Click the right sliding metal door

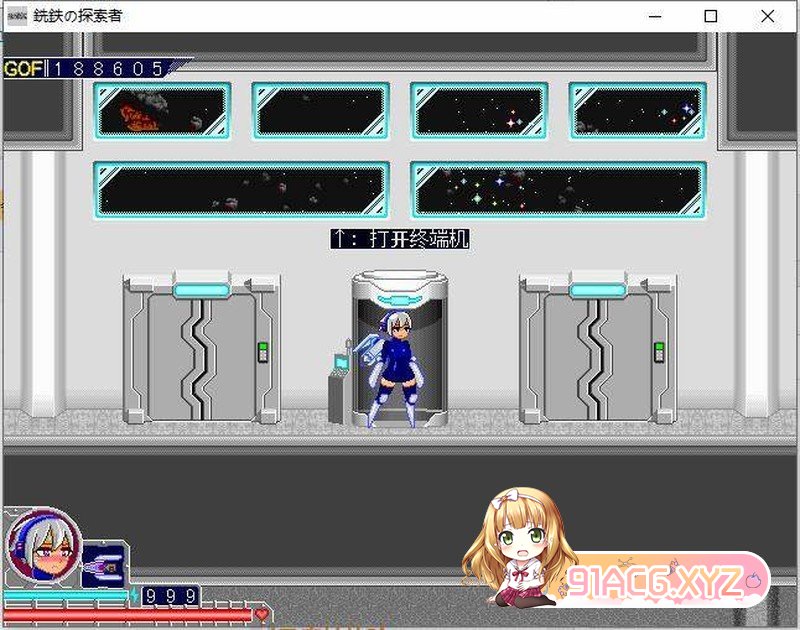(x=597, y=350)
